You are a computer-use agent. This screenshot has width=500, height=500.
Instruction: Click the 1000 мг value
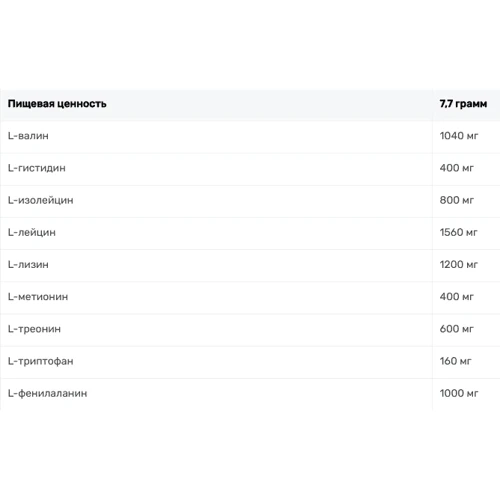(459, 393)
